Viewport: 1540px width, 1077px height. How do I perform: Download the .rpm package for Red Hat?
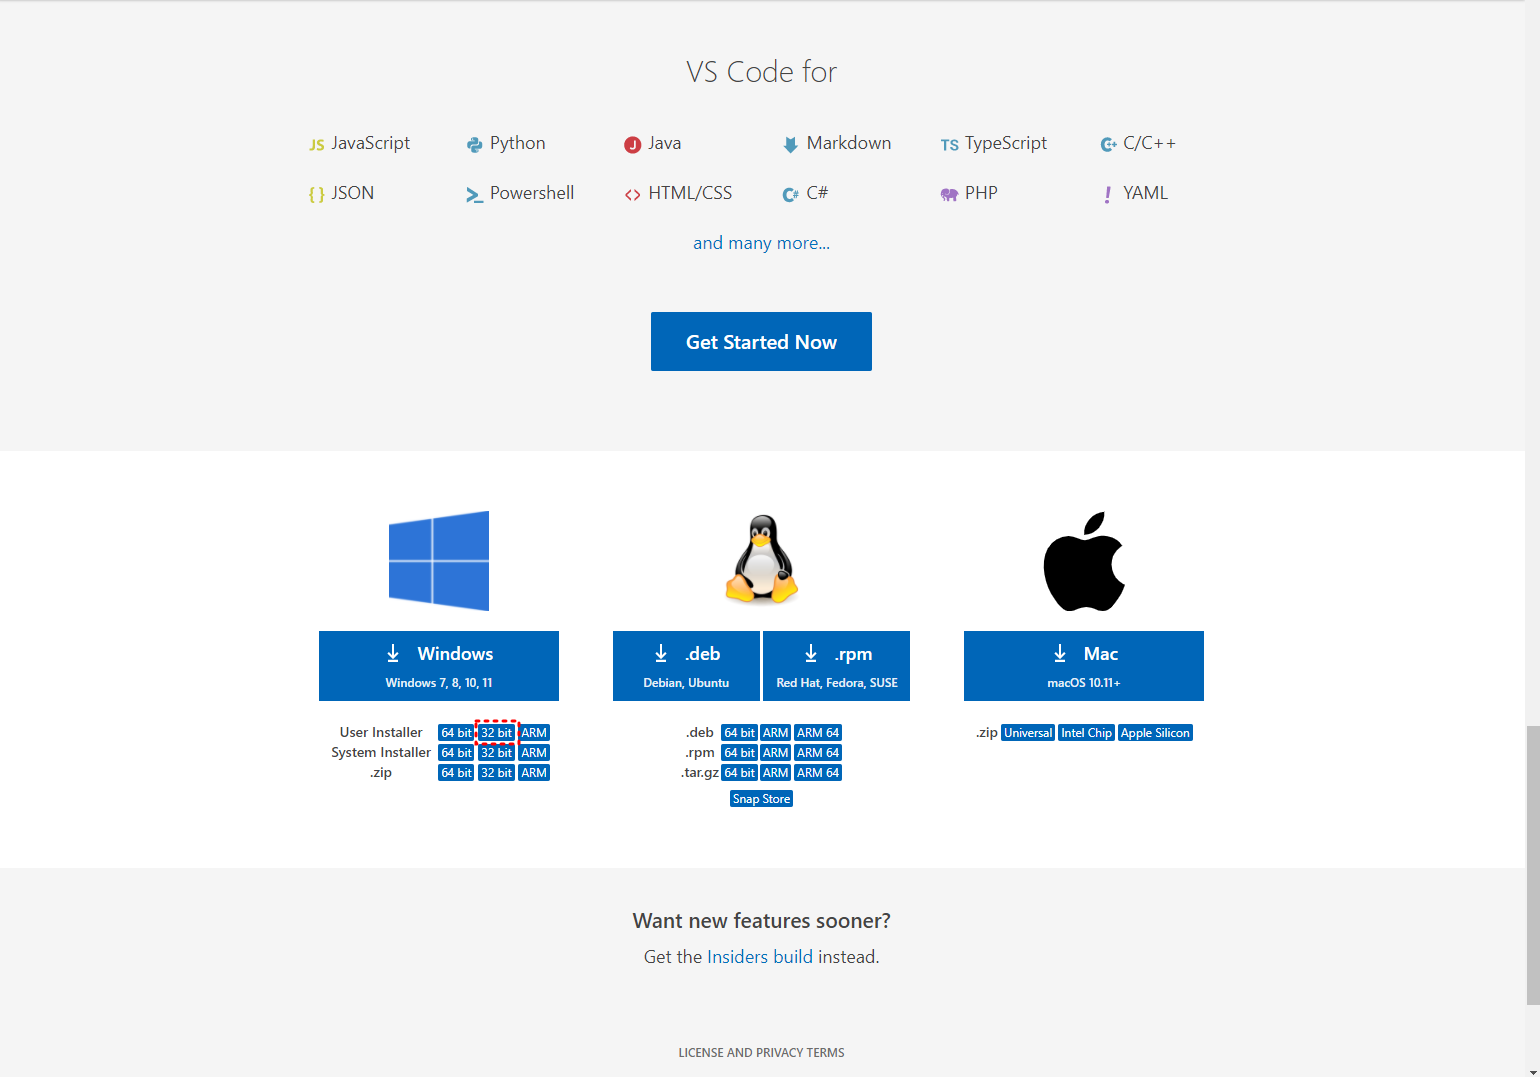836,666
